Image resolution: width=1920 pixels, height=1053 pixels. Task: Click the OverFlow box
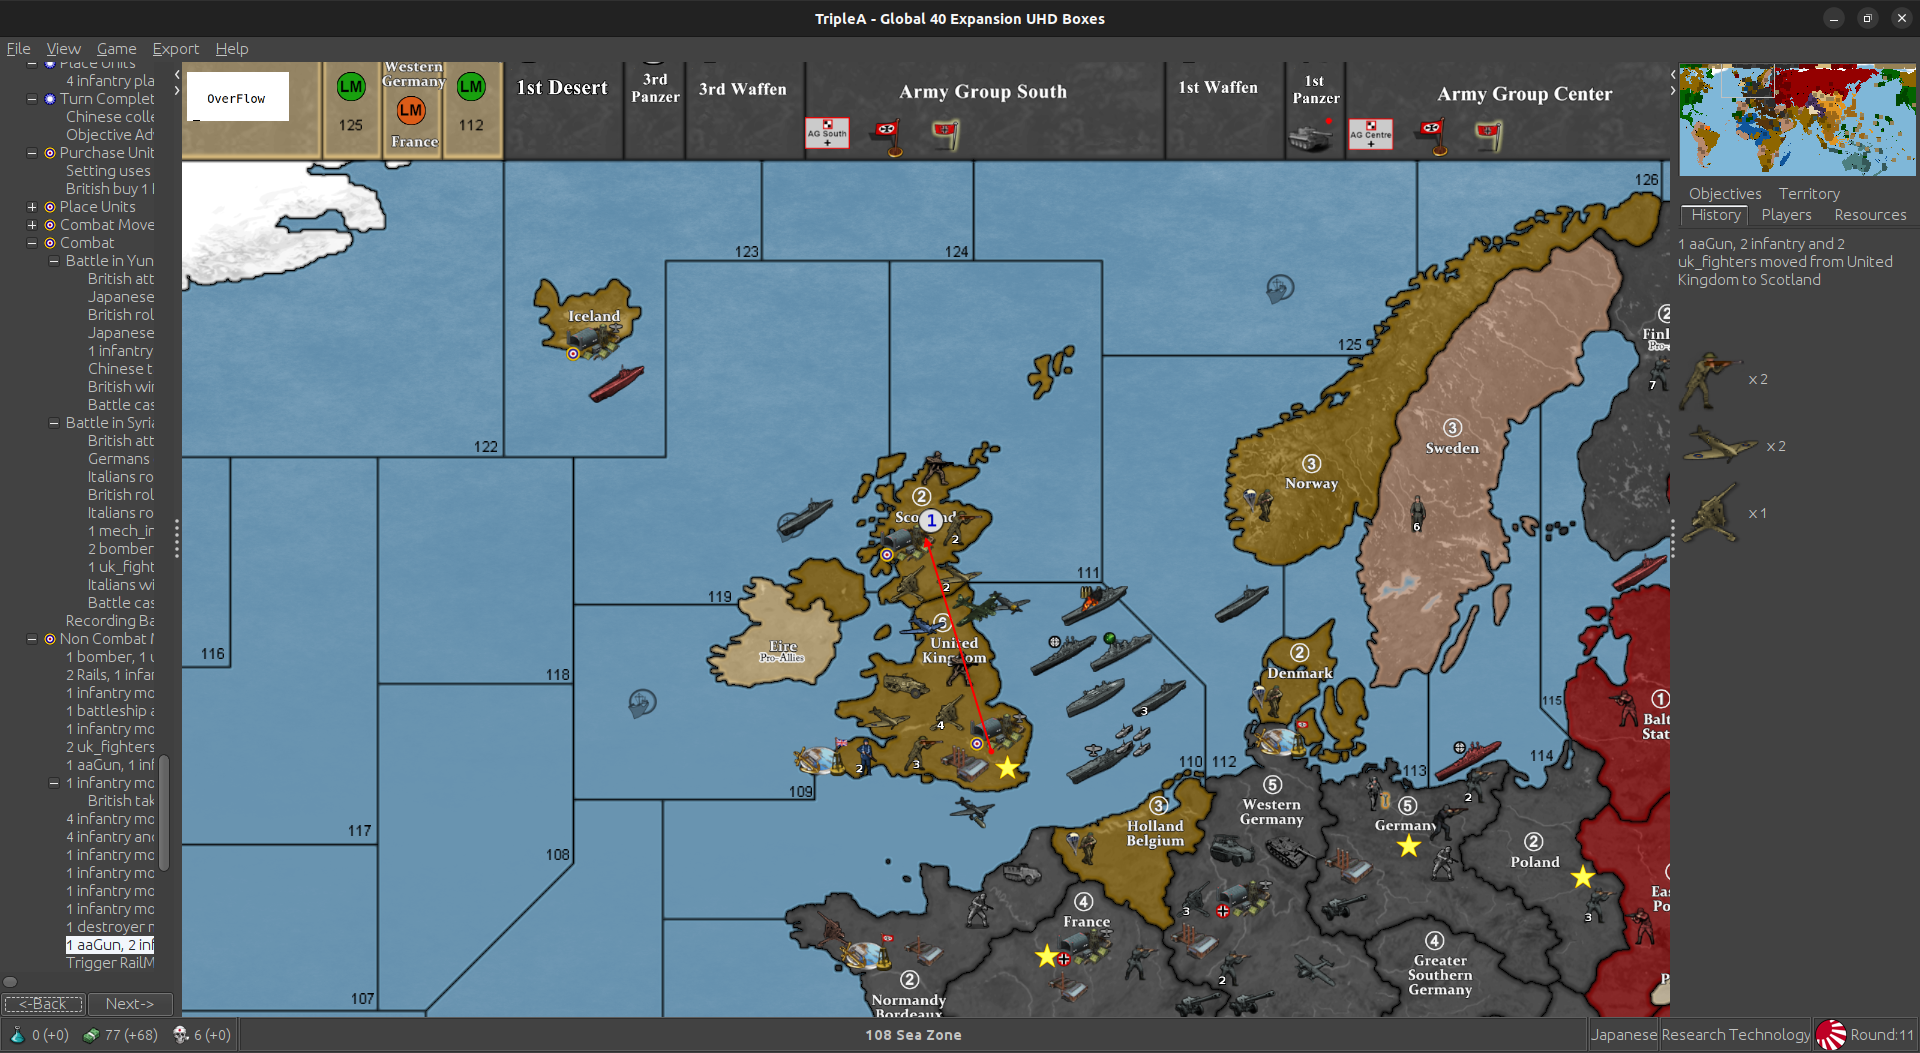tap(237, 96)
